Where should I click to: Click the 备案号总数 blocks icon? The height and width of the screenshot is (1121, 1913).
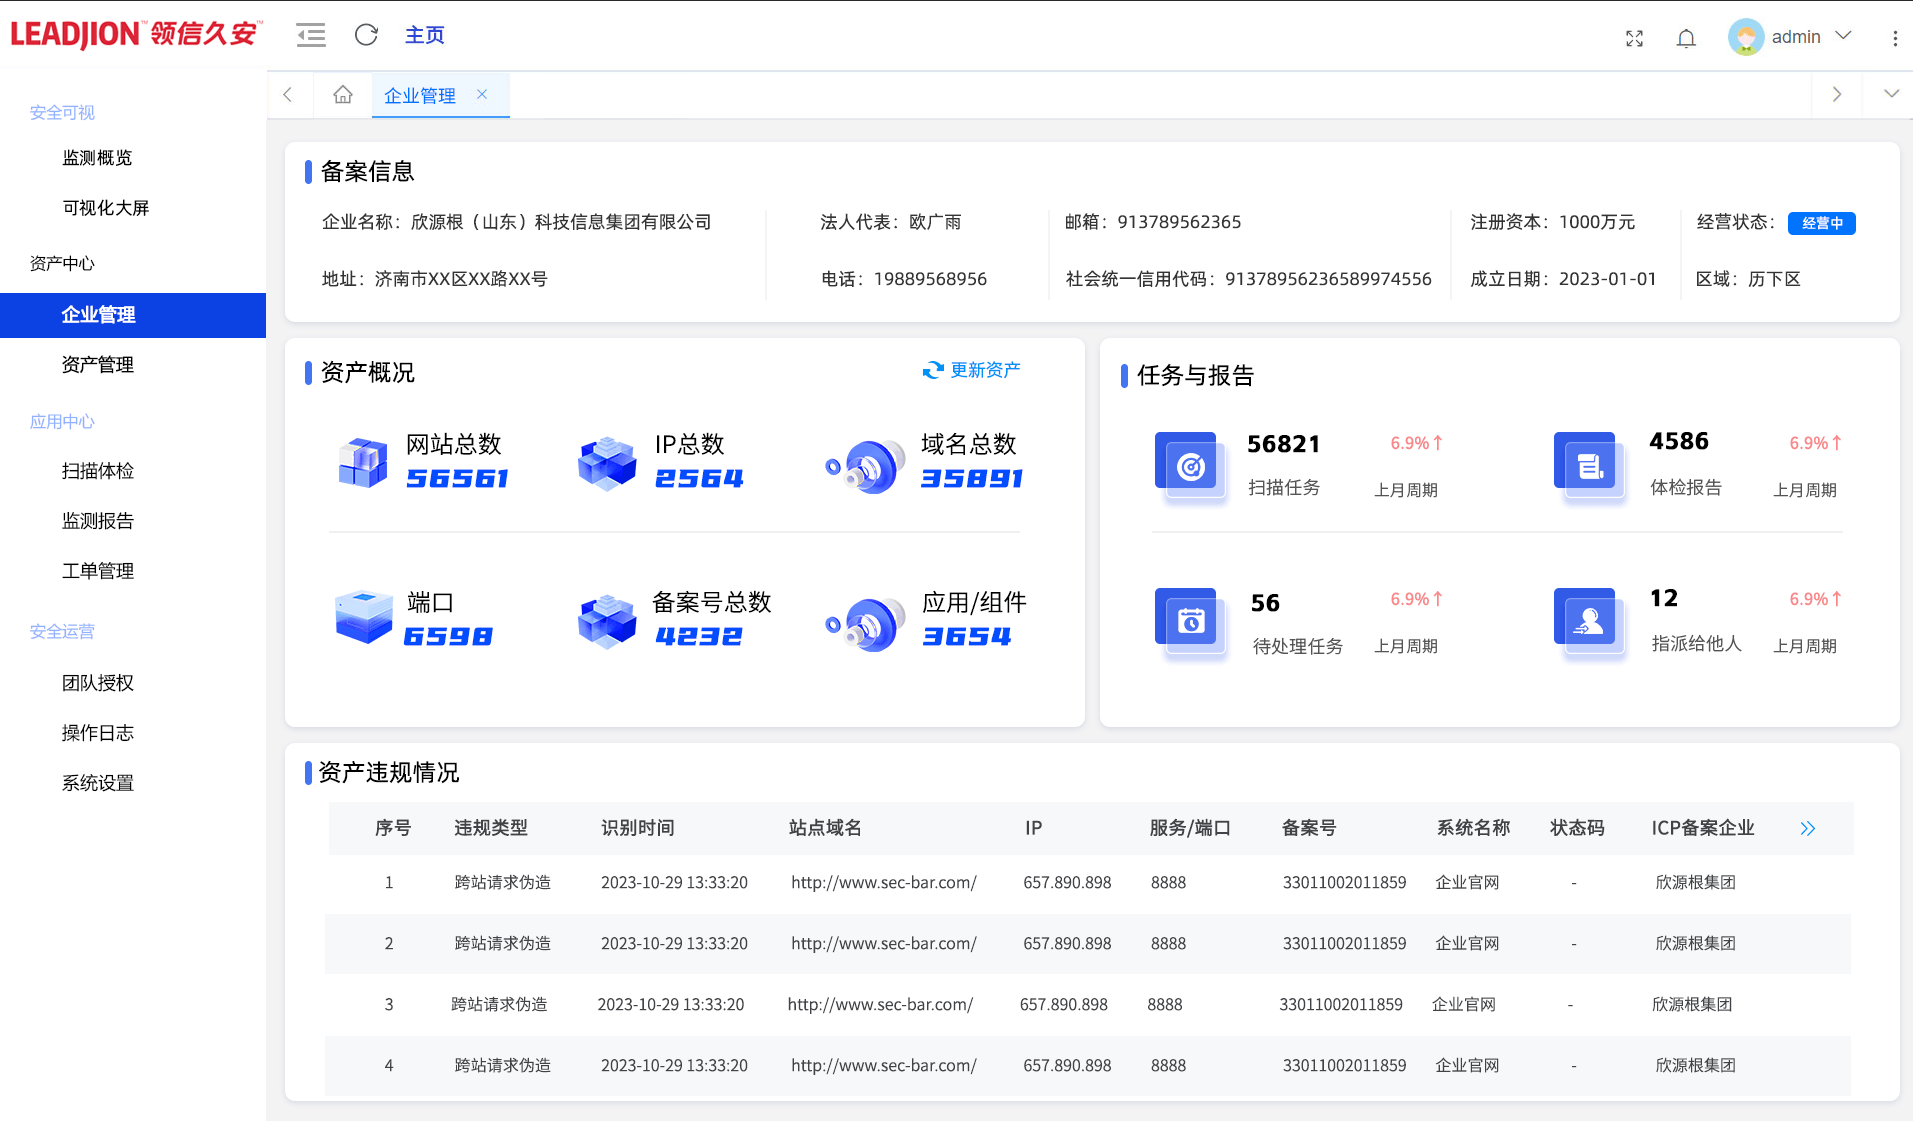point(607,621)
